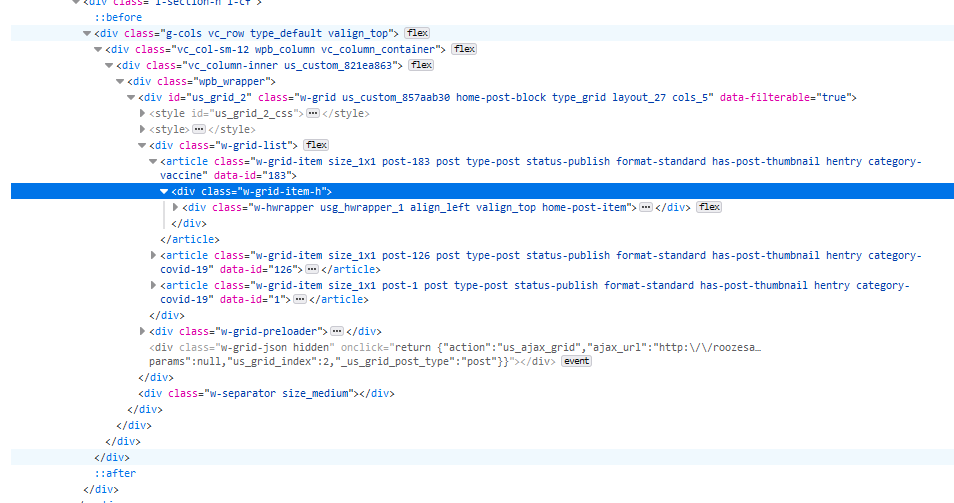The width and height of the screenshot is (954, 503).
Task: Click ellipsis badge in post-126 article
Action: pyautogui.click(x=312, y=270)
